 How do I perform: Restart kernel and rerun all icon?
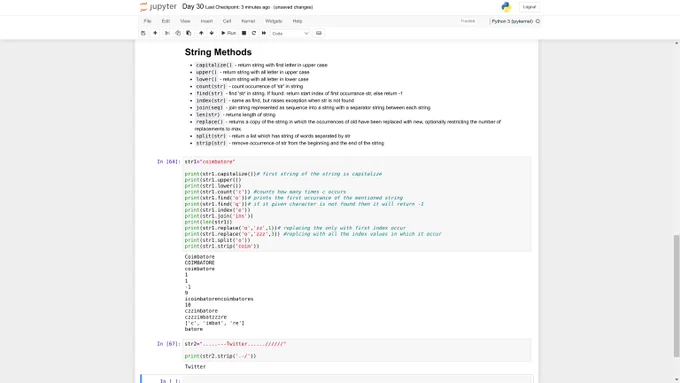pyautogui.click(x=264, y=33)
